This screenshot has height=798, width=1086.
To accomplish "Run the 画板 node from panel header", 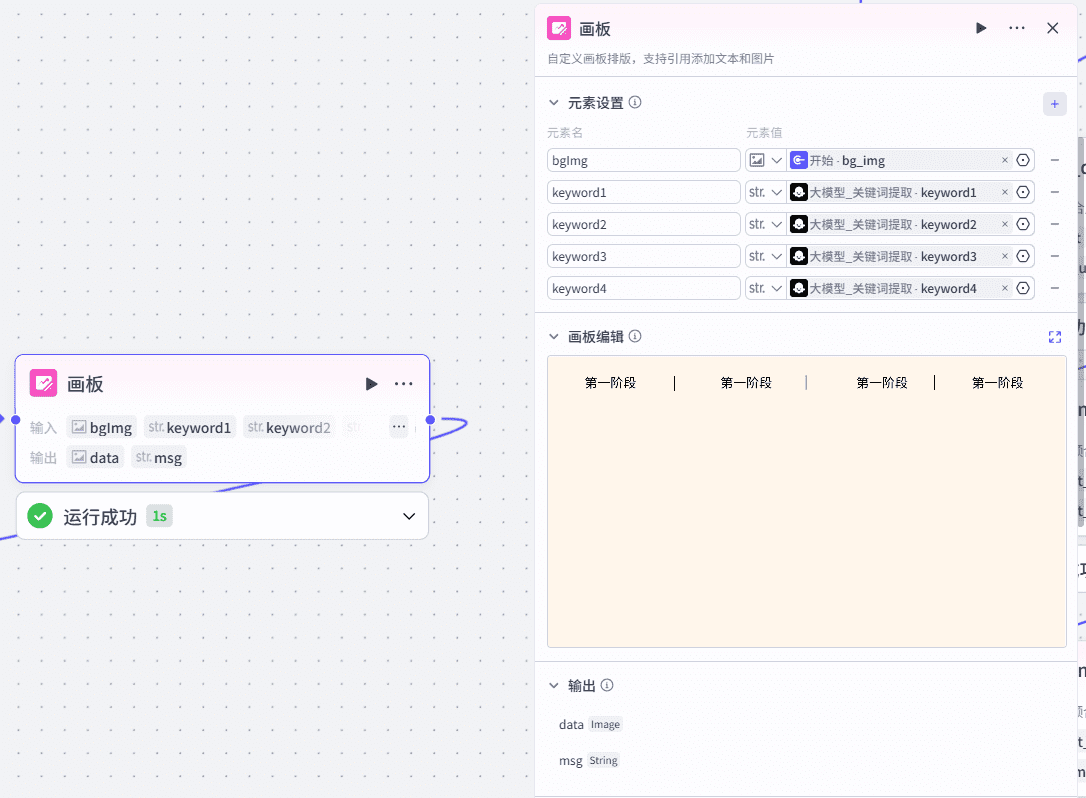I will (981, 28).
